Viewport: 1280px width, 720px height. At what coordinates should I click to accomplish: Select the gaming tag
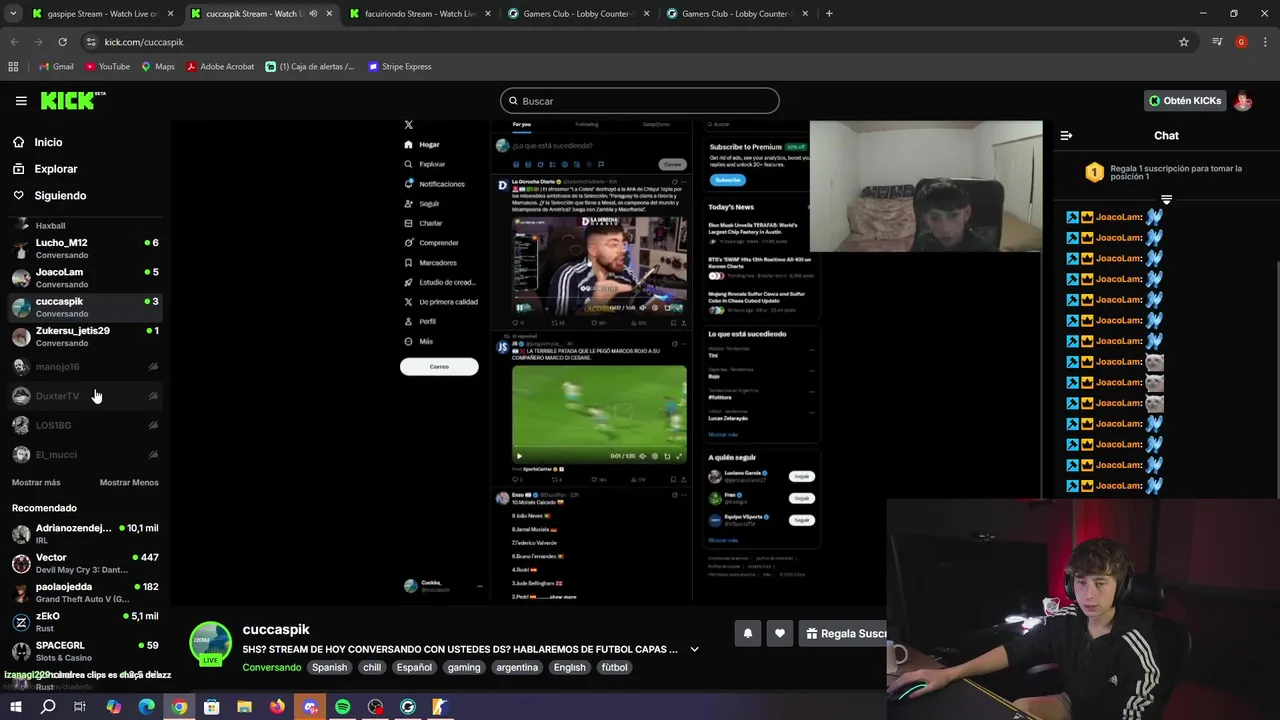click(464, 667)
